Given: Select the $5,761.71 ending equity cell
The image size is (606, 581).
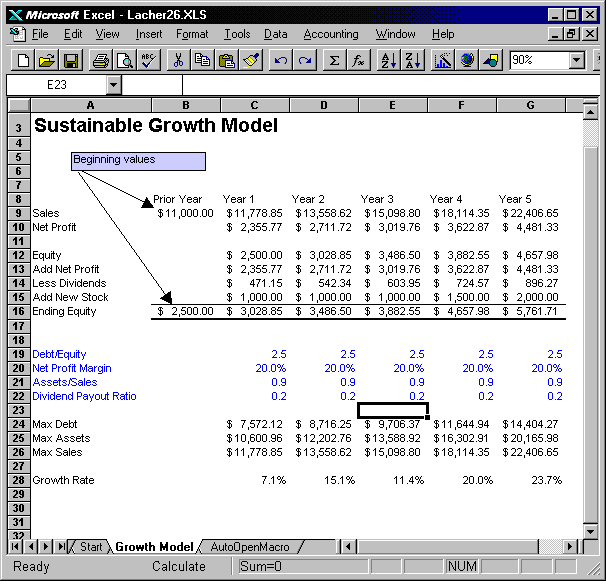Looking at the screenshot, I should [x=531, y=312].
